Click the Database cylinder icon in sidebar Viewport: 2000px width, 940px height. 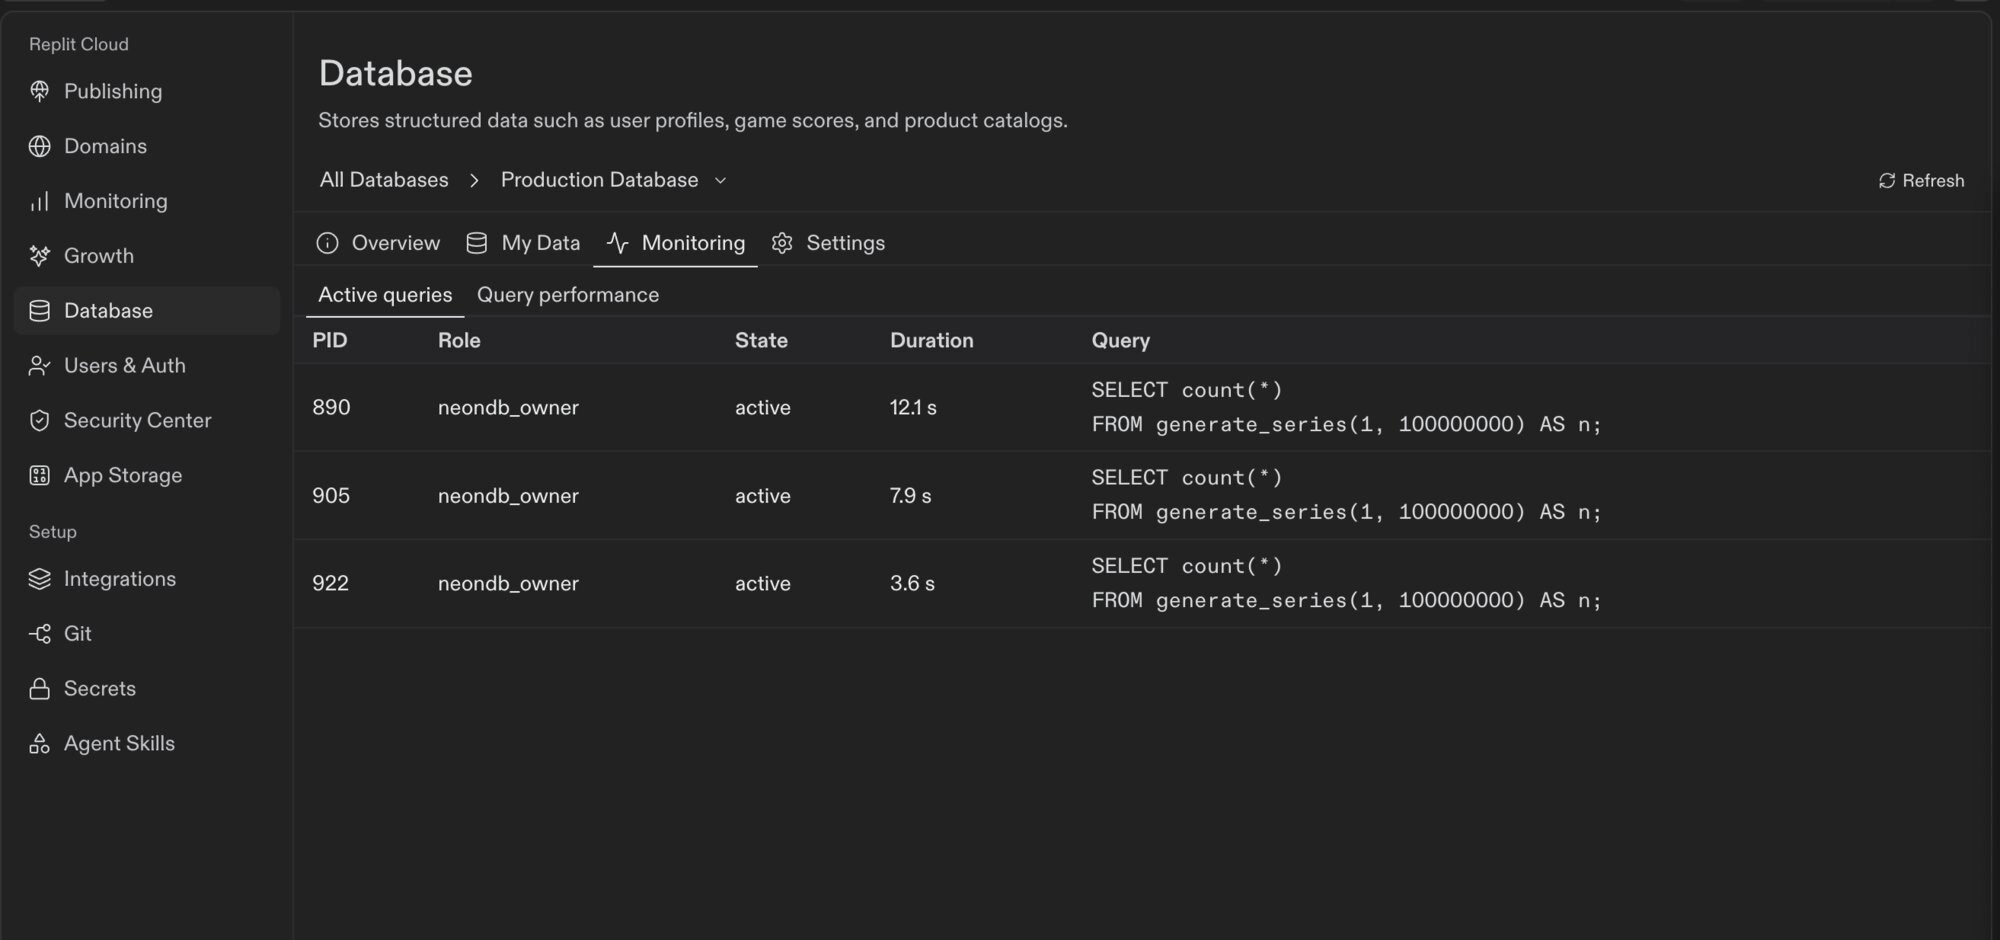(39, 311)
